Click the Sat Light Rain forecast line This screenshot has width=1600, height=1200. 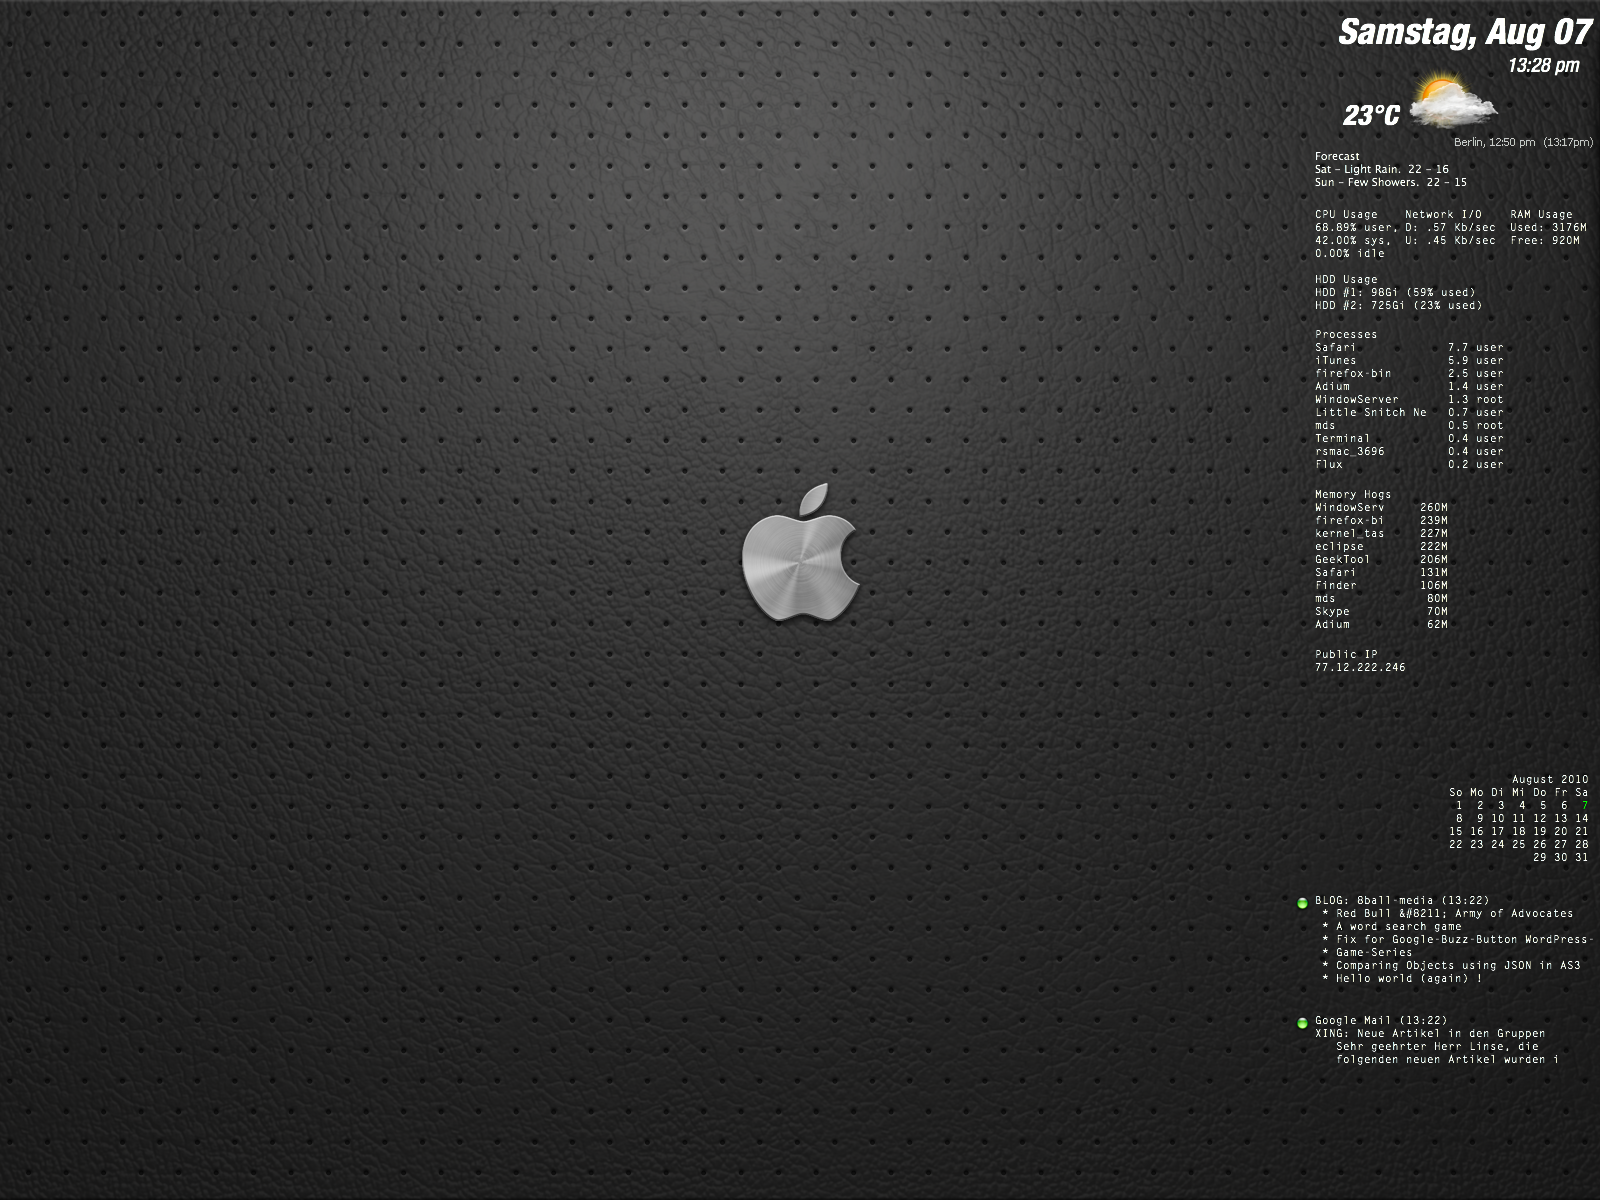(x=1381, y=169)
